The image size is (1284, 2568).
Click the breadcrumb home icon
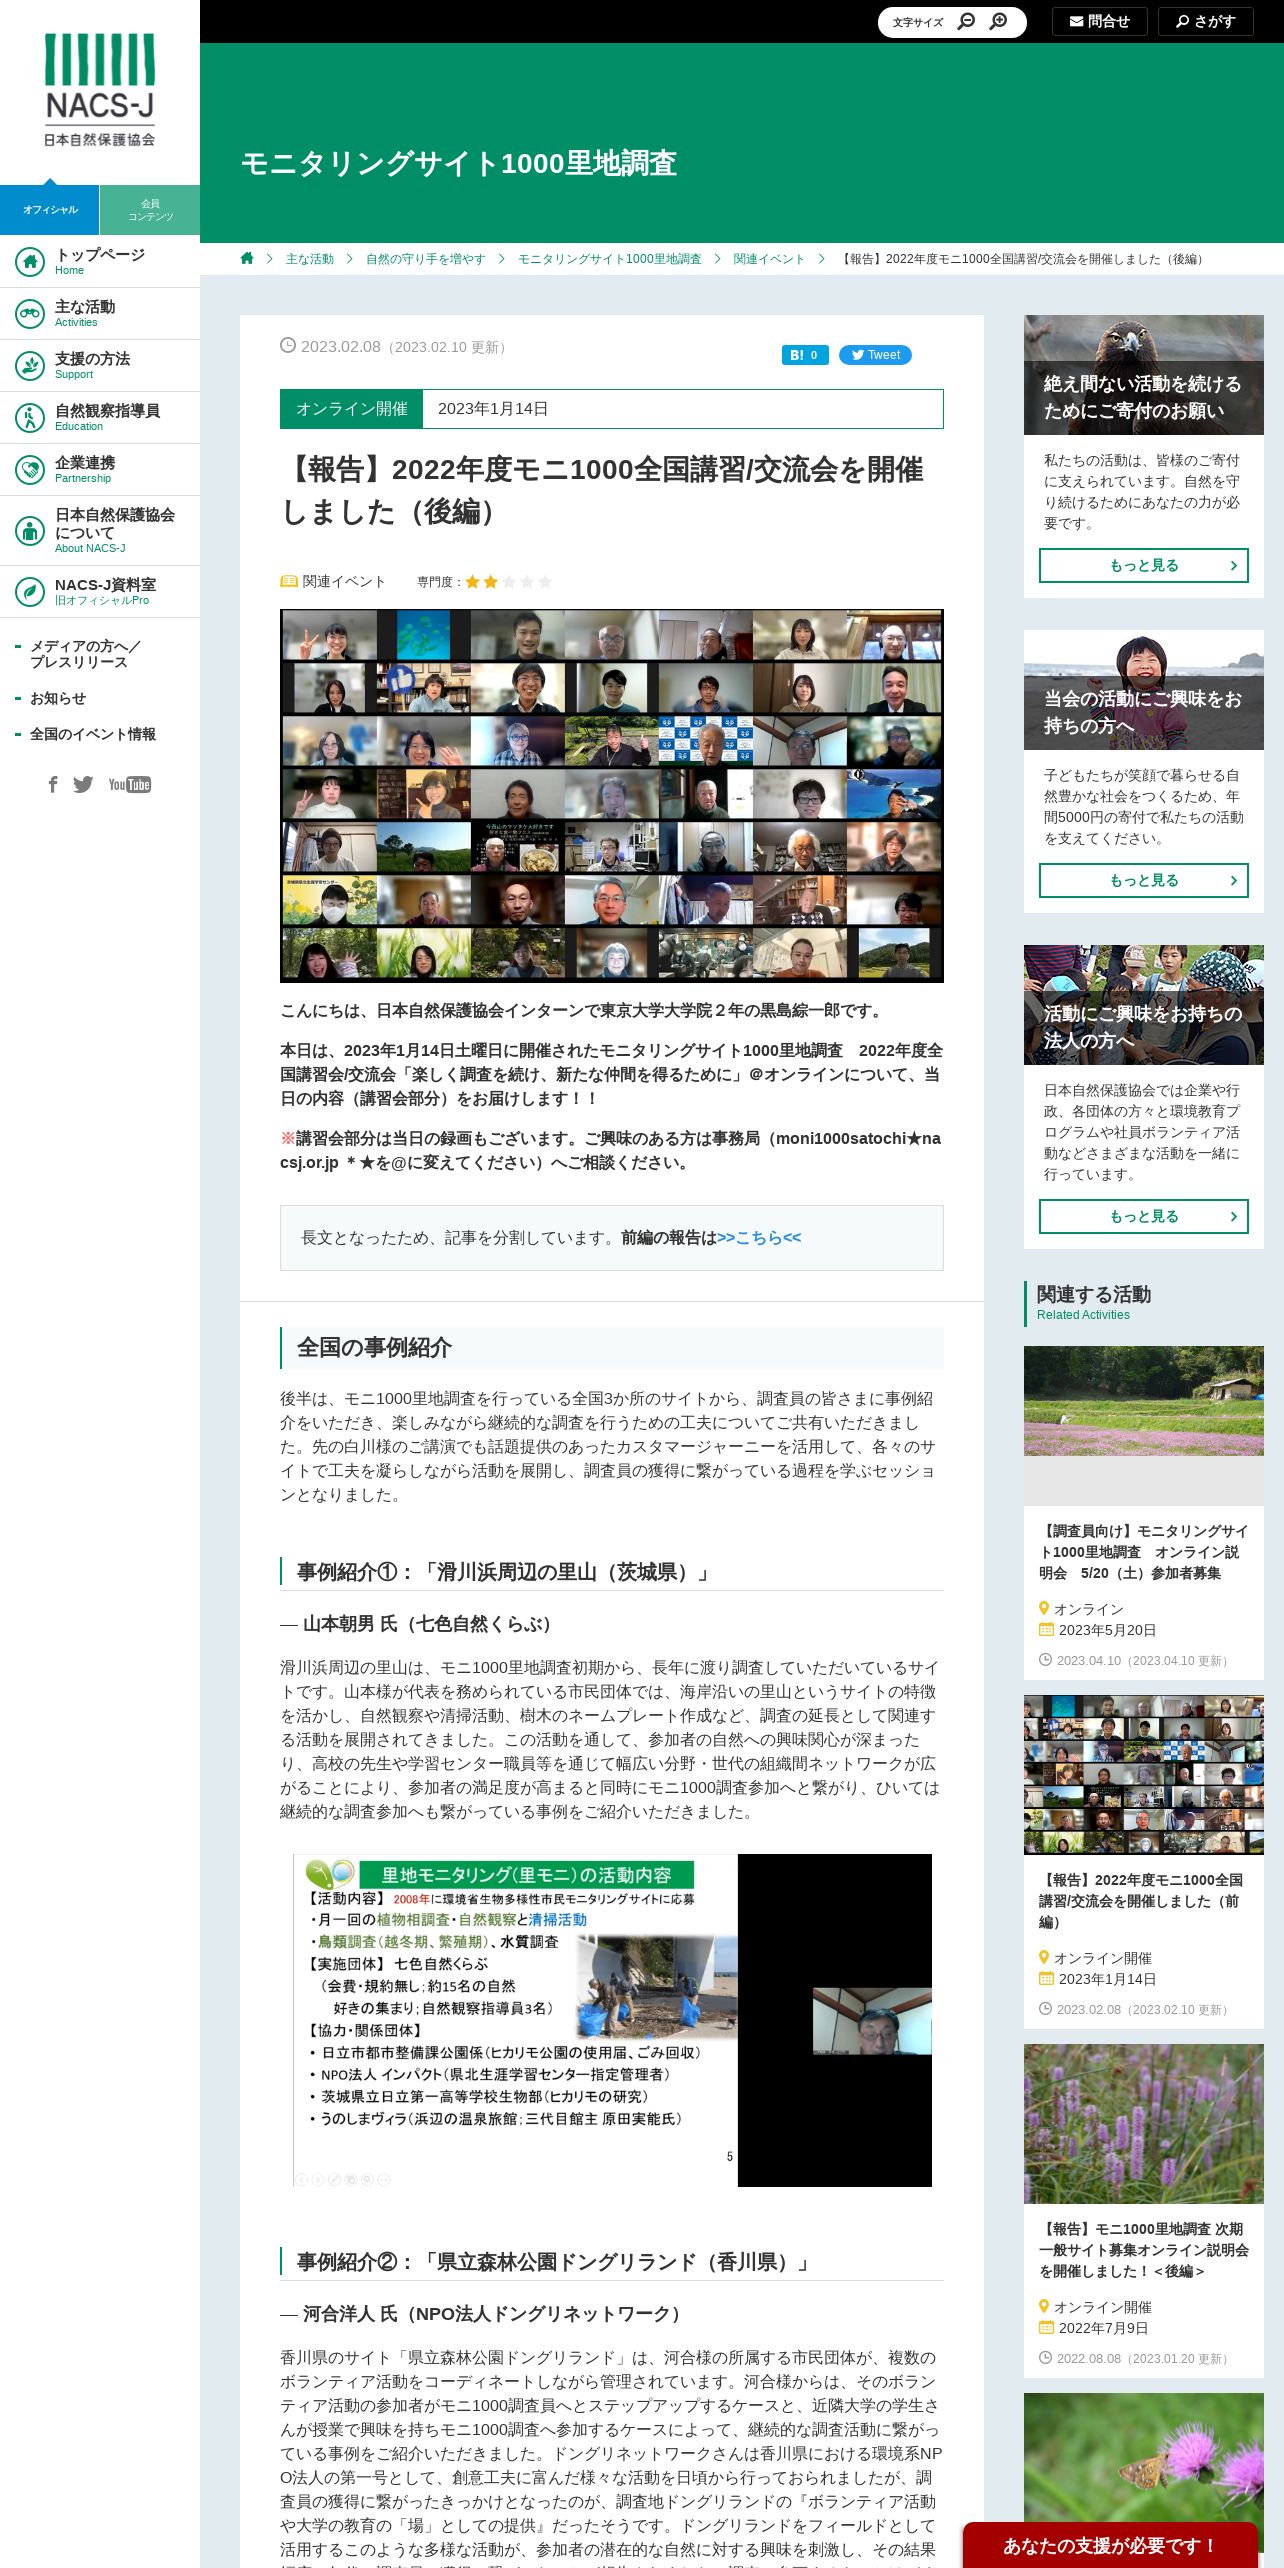(x=247, y=258)
